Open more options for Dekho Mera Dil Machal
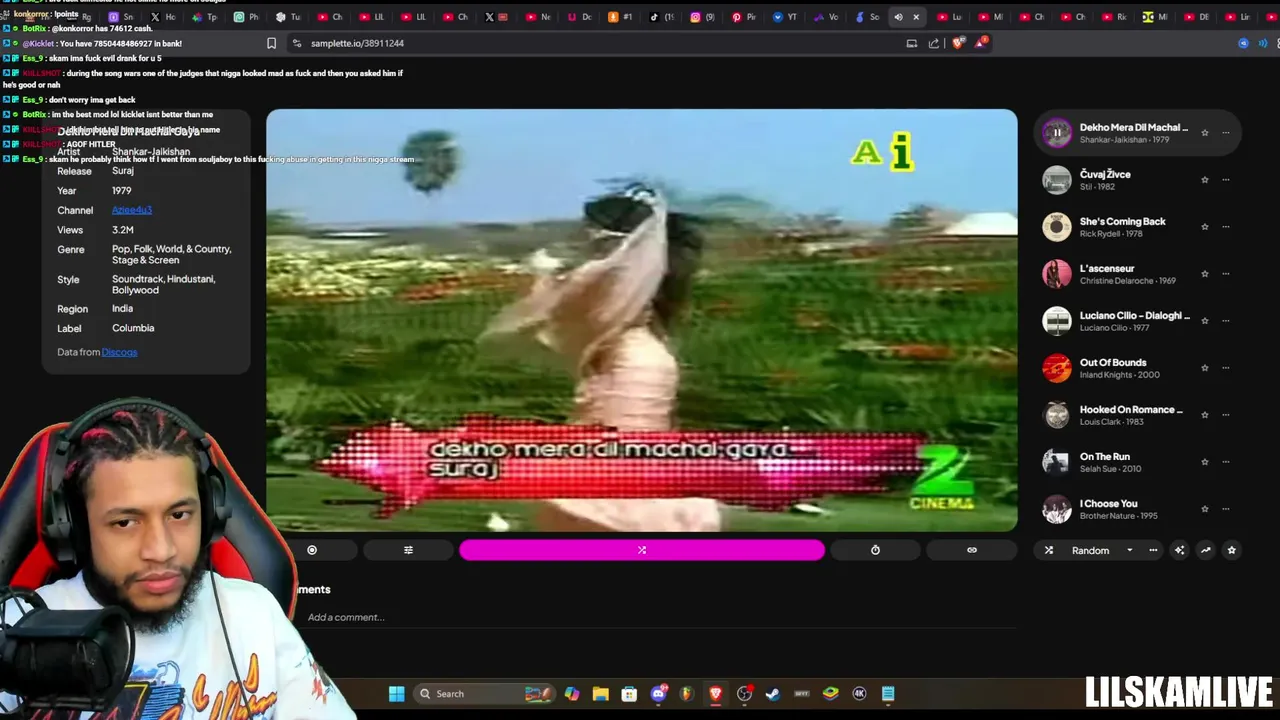Viewport: 1280px width, 720px height. [1226, 133]
